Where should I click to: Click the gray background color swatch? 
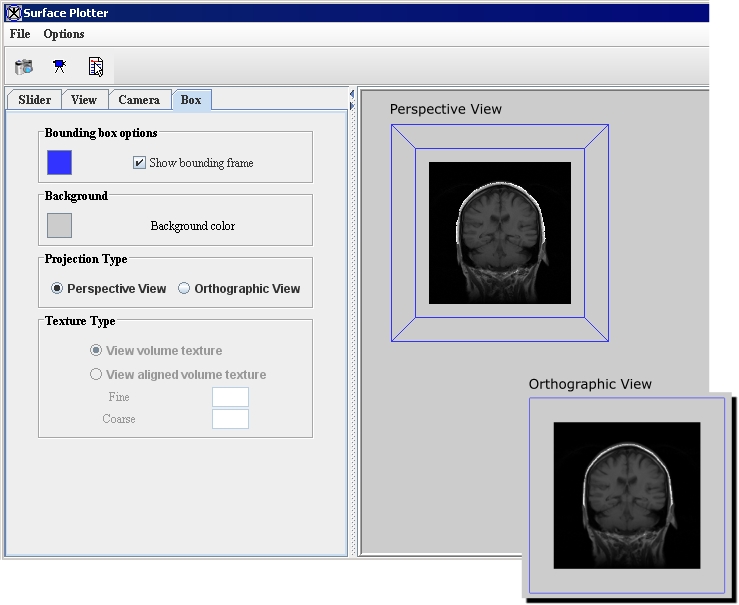pyautogui.click(x=60, y=225)
